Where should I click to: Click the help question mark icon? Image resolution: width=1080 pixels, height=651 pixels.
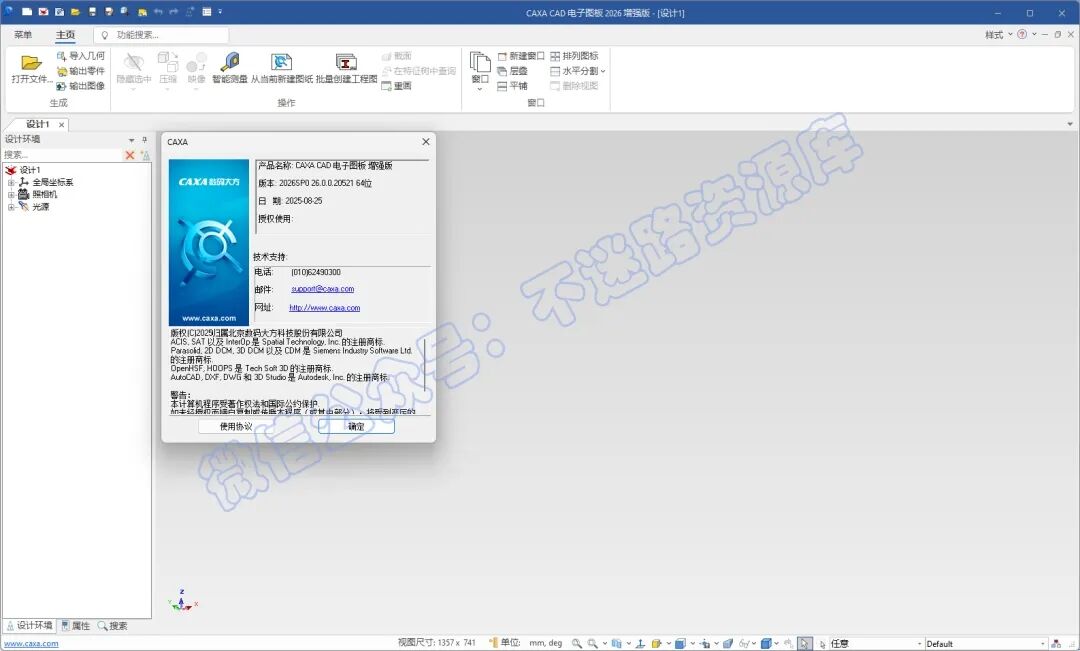(x=1022, y=34)
